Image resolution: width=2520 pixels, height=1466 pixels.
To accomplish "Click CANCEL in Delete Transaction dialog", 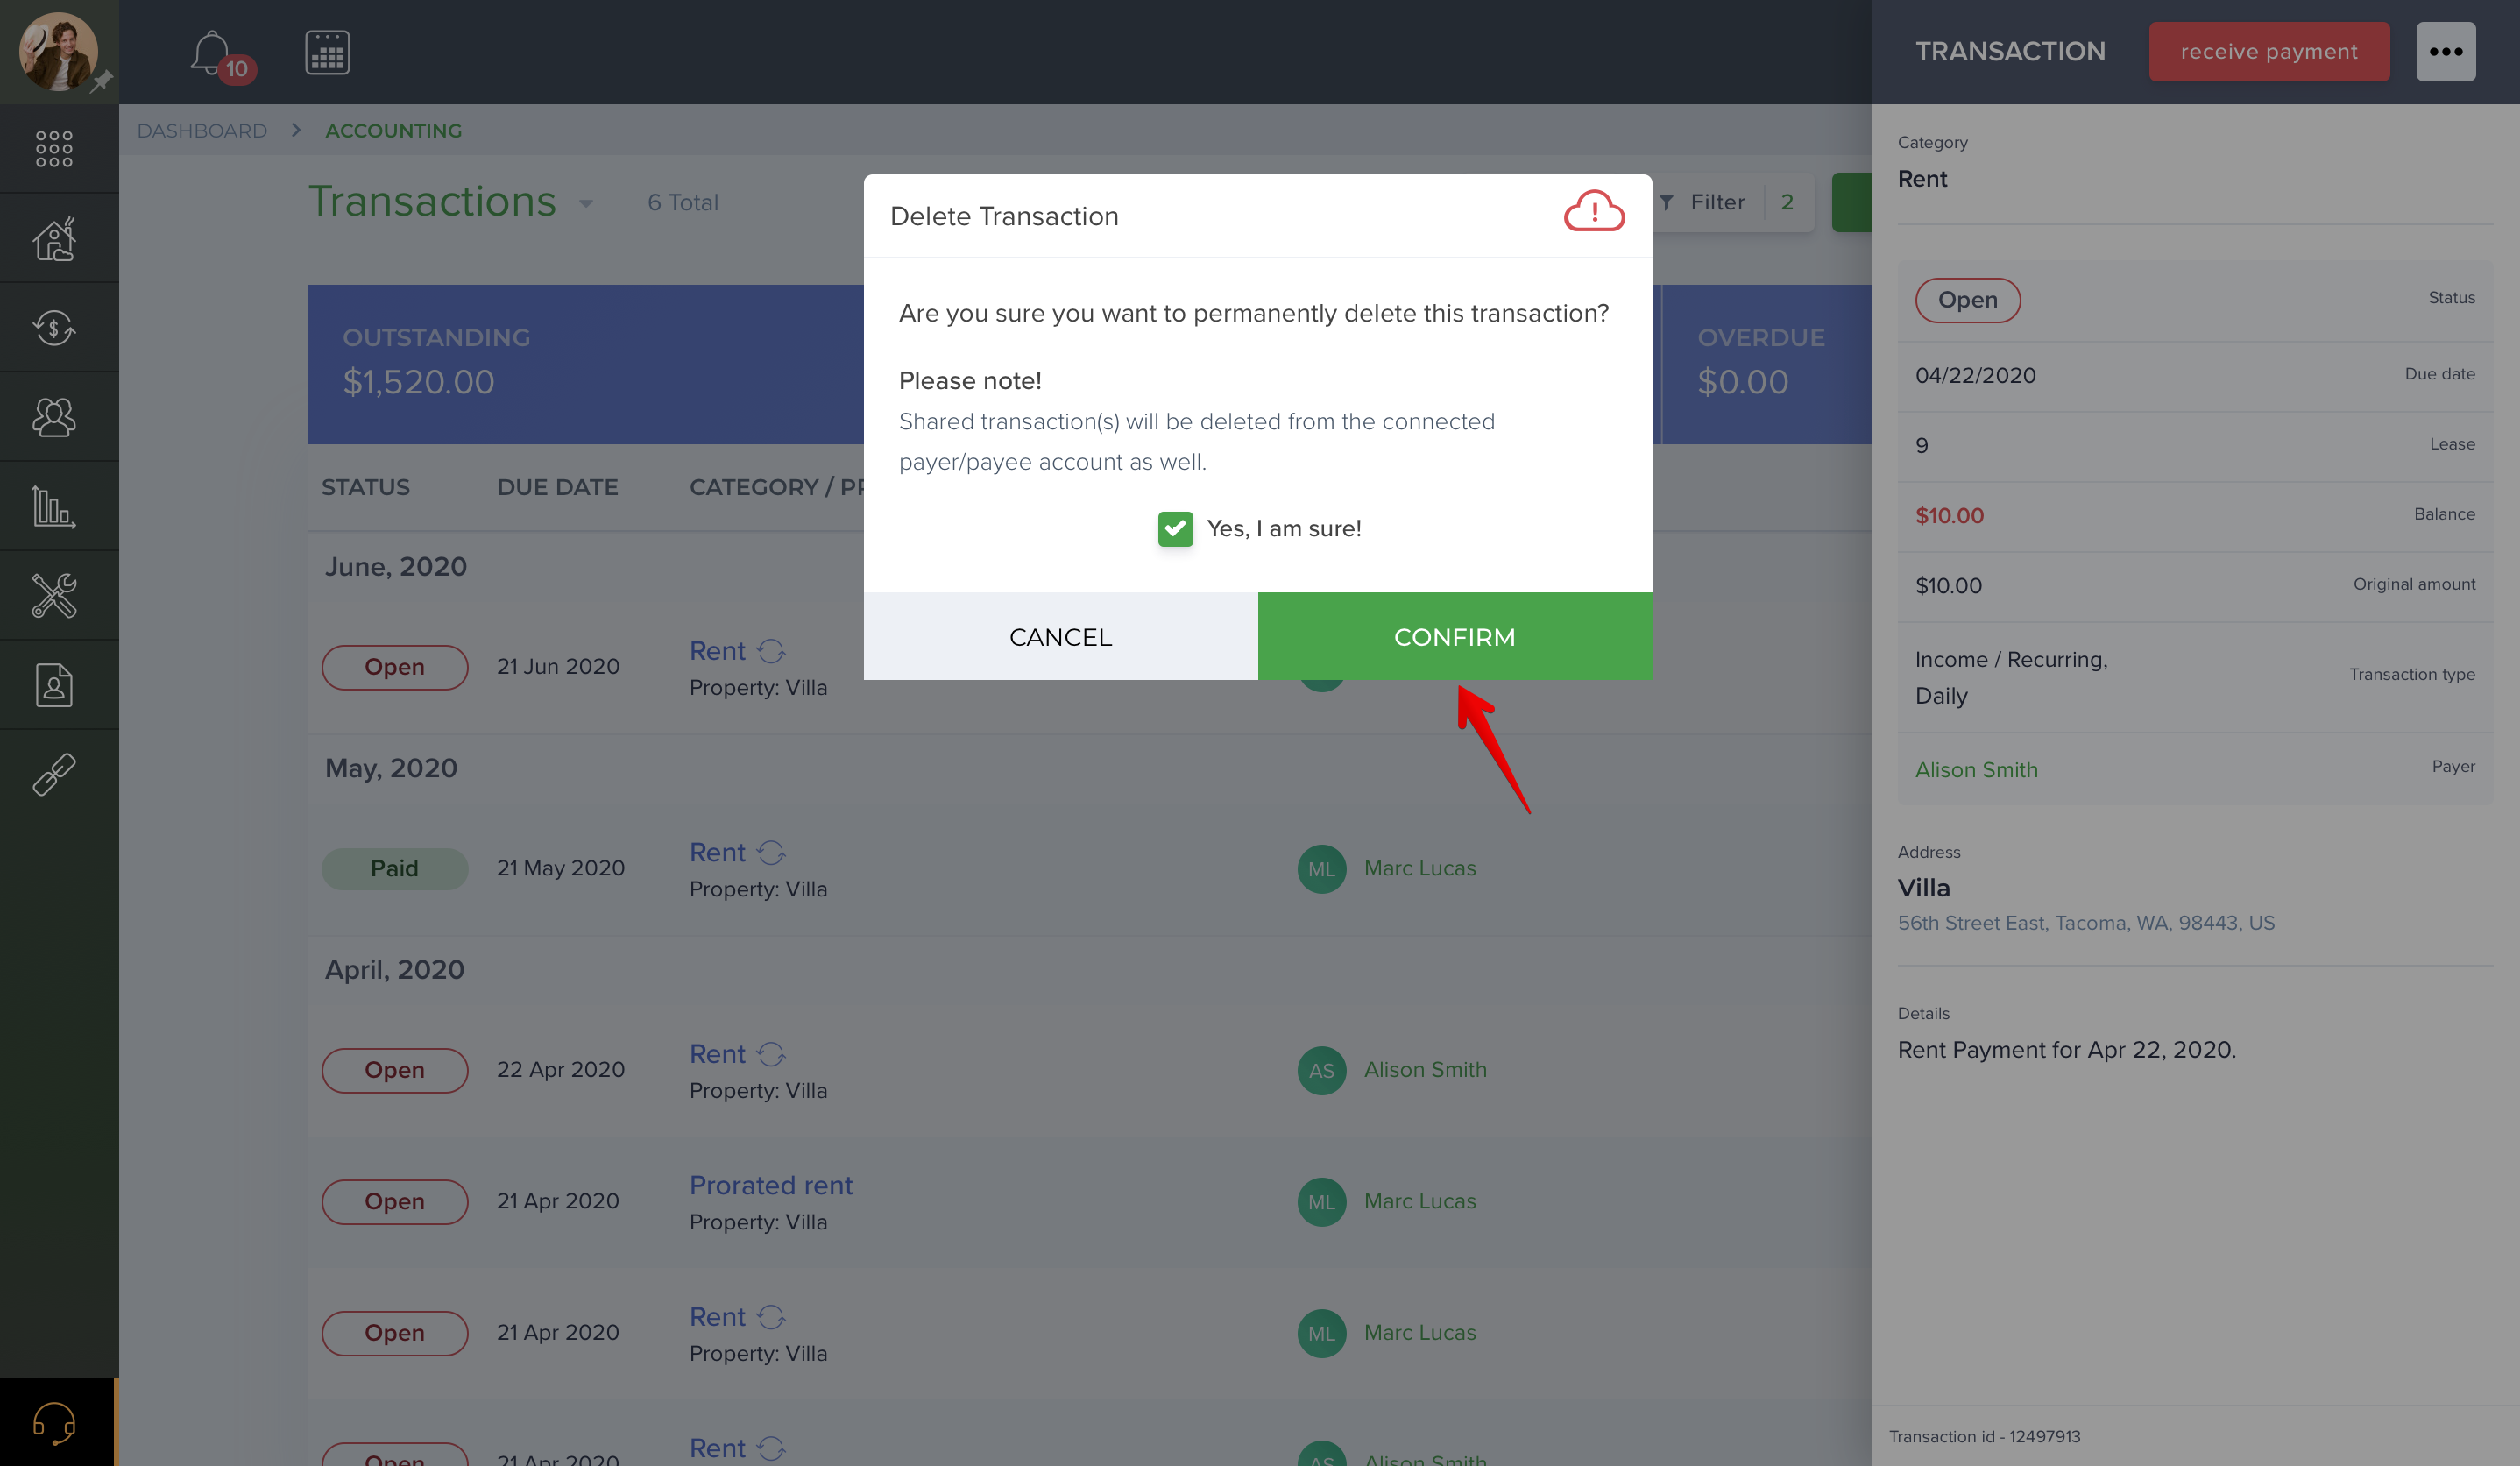I will (x=1060, y=636).
